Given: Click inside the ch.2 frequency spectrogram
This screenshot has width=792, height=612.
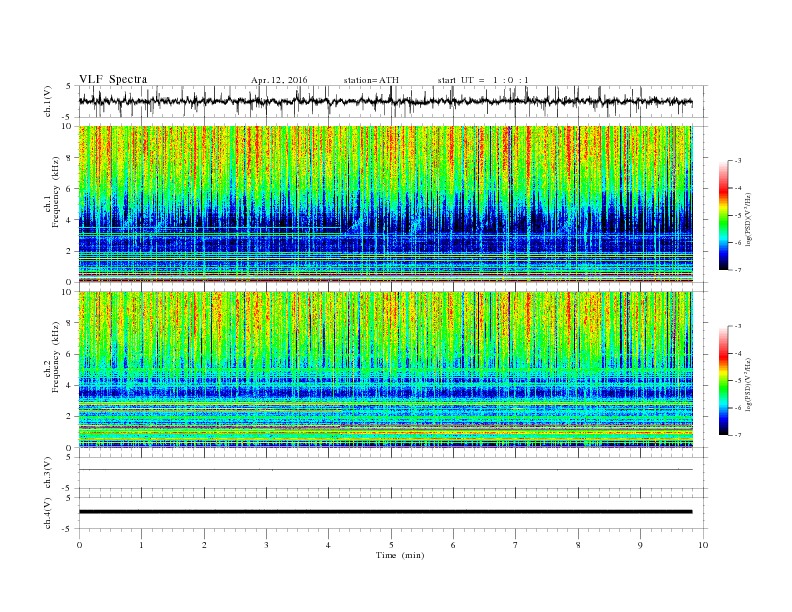Looking at the screenshot, I should pos(385,369).
